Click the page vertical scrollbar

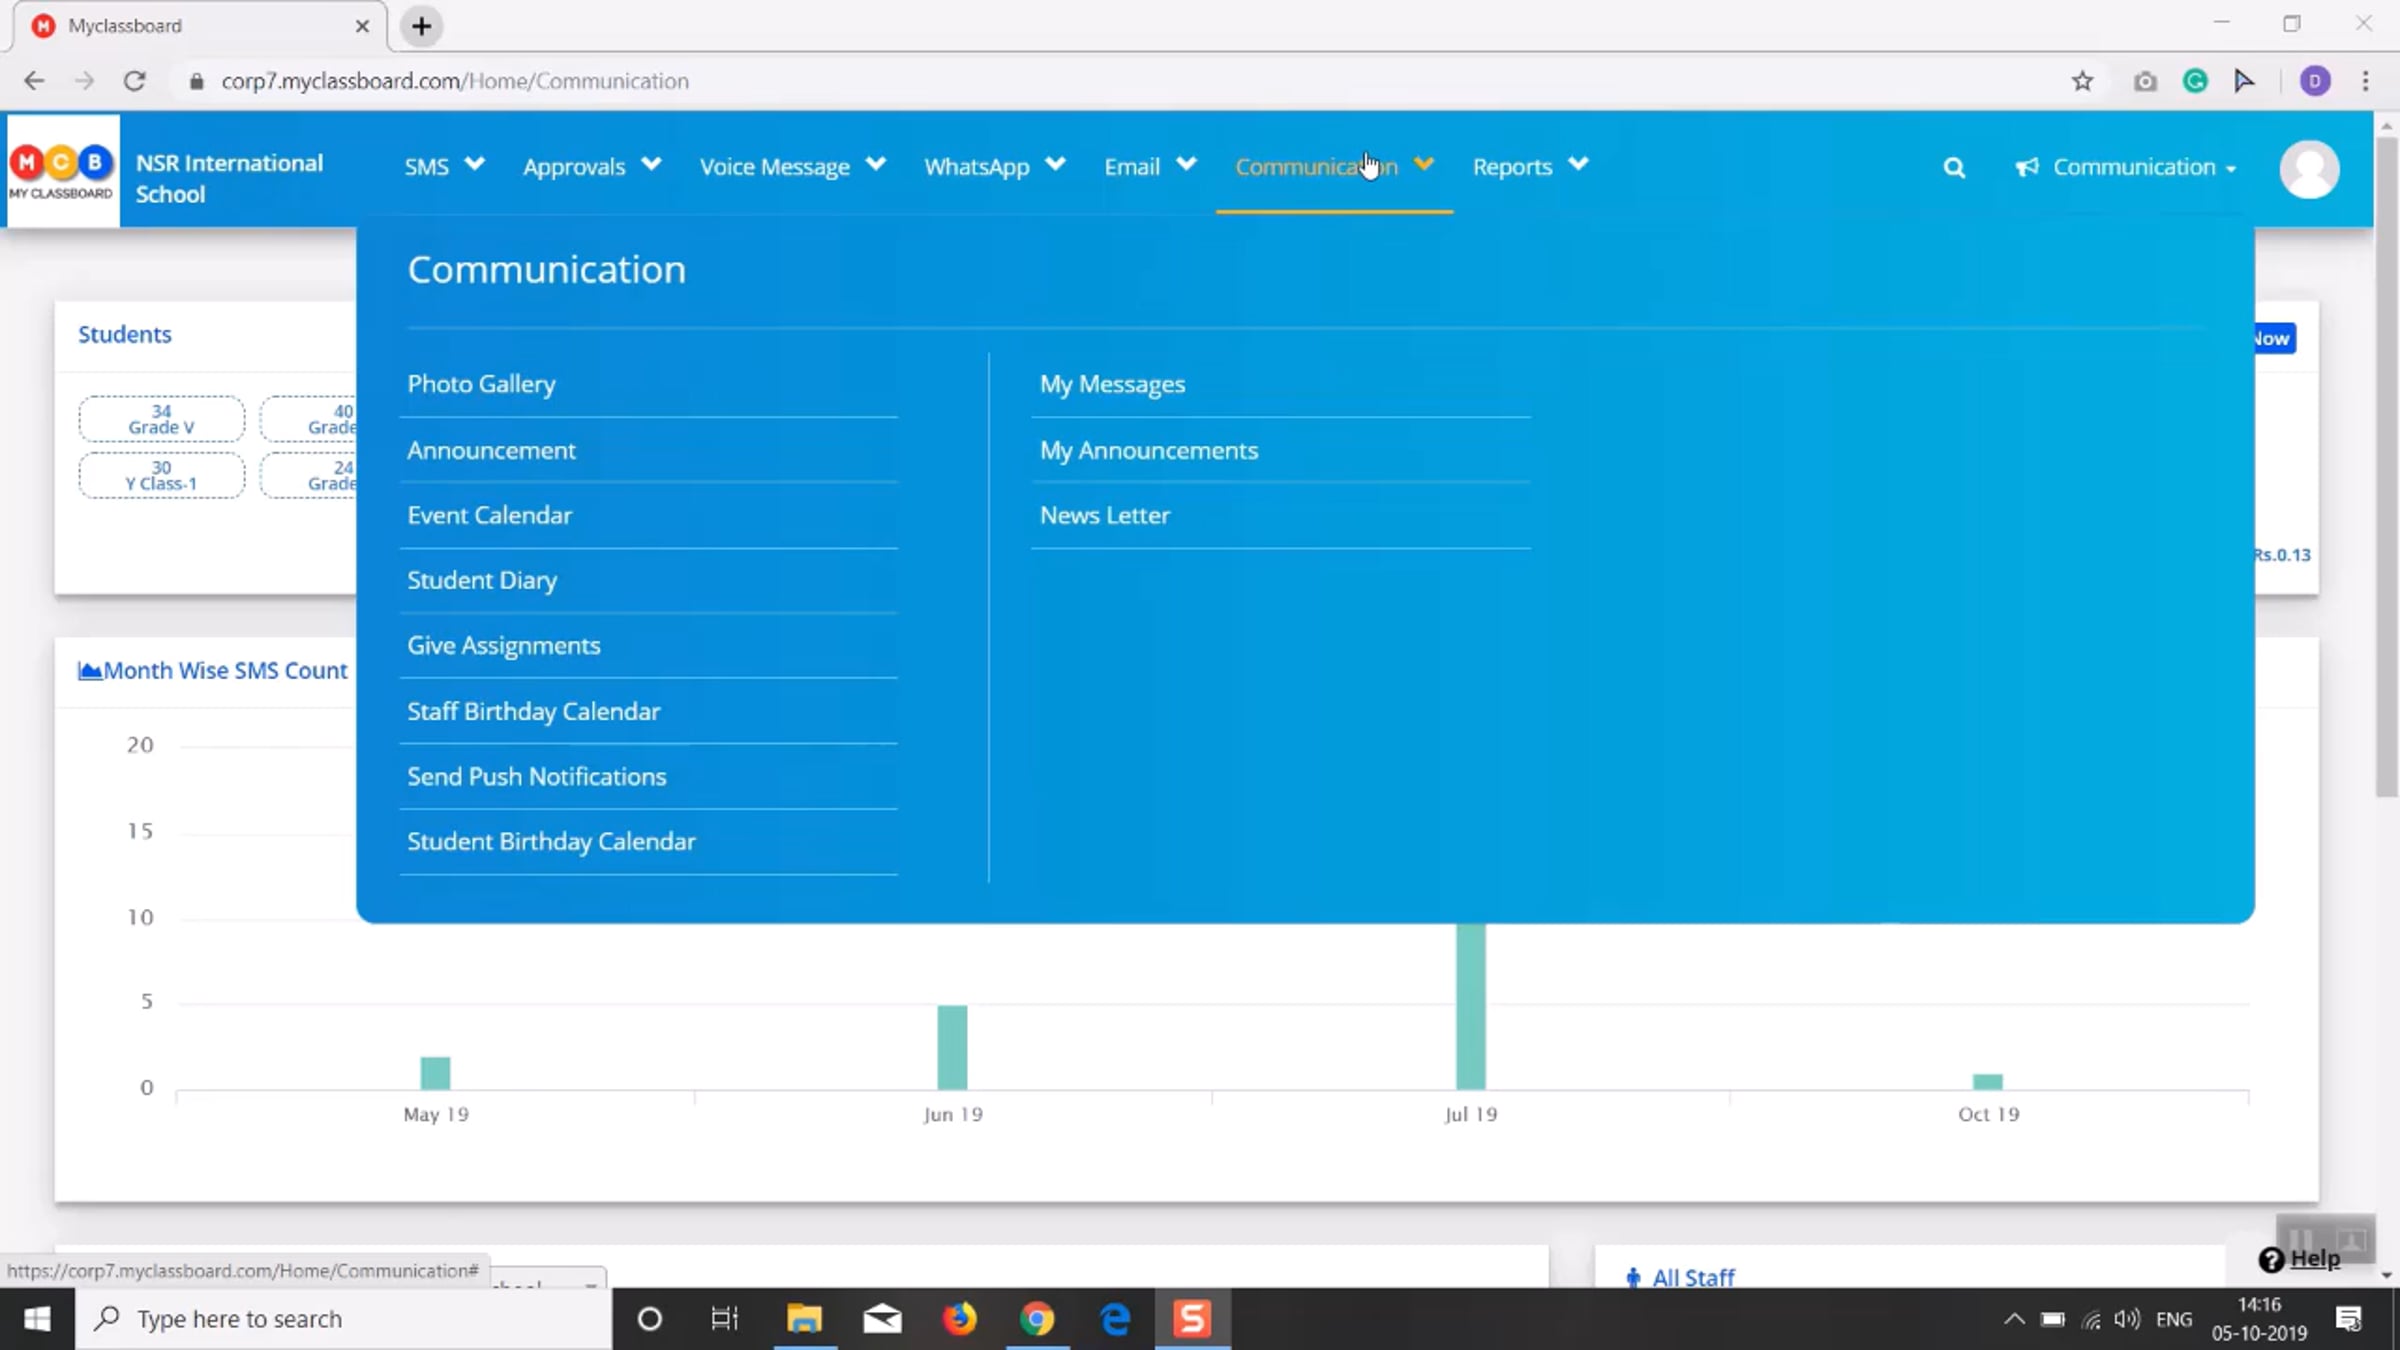(2387, 466)
